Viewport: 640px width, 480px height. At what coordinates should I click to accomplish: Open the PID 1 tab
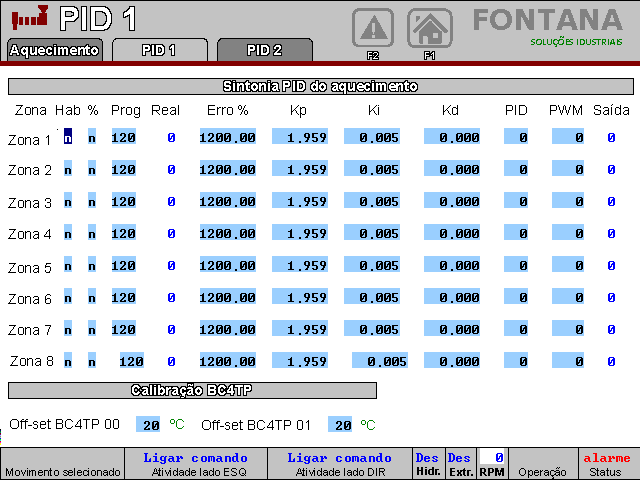click(x=159, y=50)
